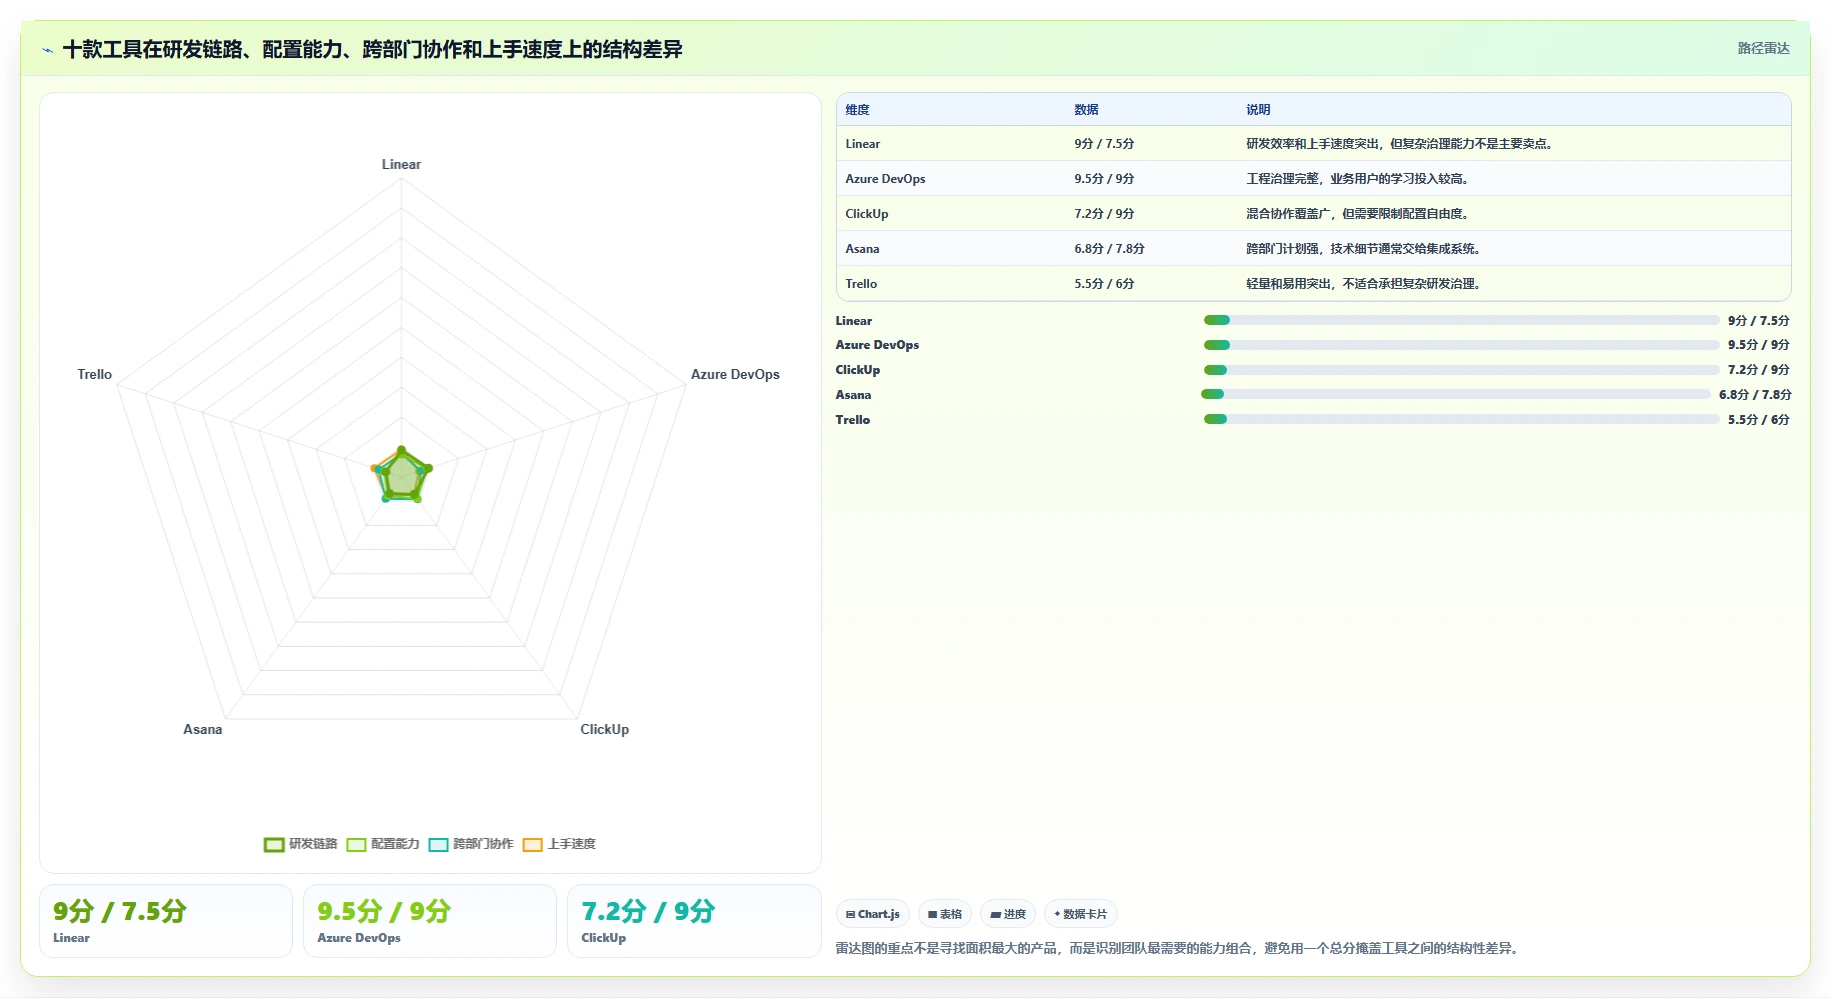Click the ClickUp label in the progress list
Screen dimensions: 1831x998
coord(858,370)
